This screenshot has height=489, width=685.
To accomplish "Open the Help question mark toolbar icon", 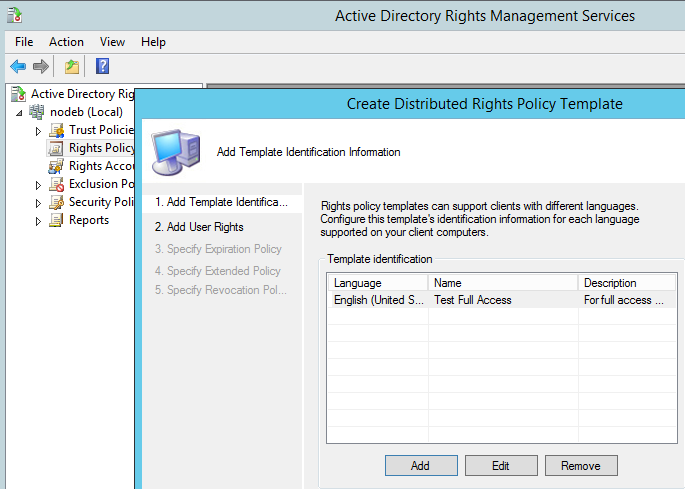I will coord(102,66).
